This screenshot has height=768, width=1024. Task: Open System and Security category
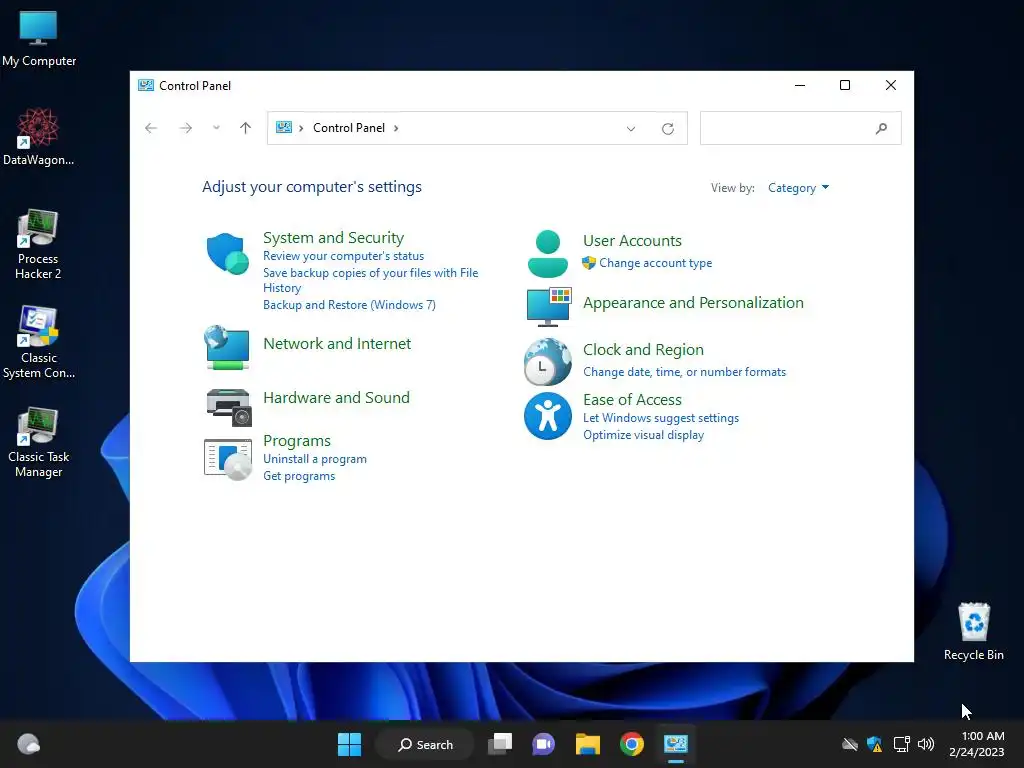point(334,238)
